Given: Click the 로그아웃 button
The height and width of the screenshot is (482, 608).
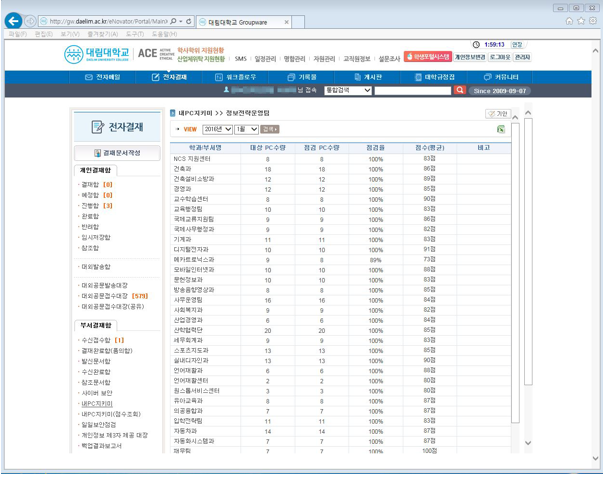Looking at the screenshot, I should tap(500, 57).
